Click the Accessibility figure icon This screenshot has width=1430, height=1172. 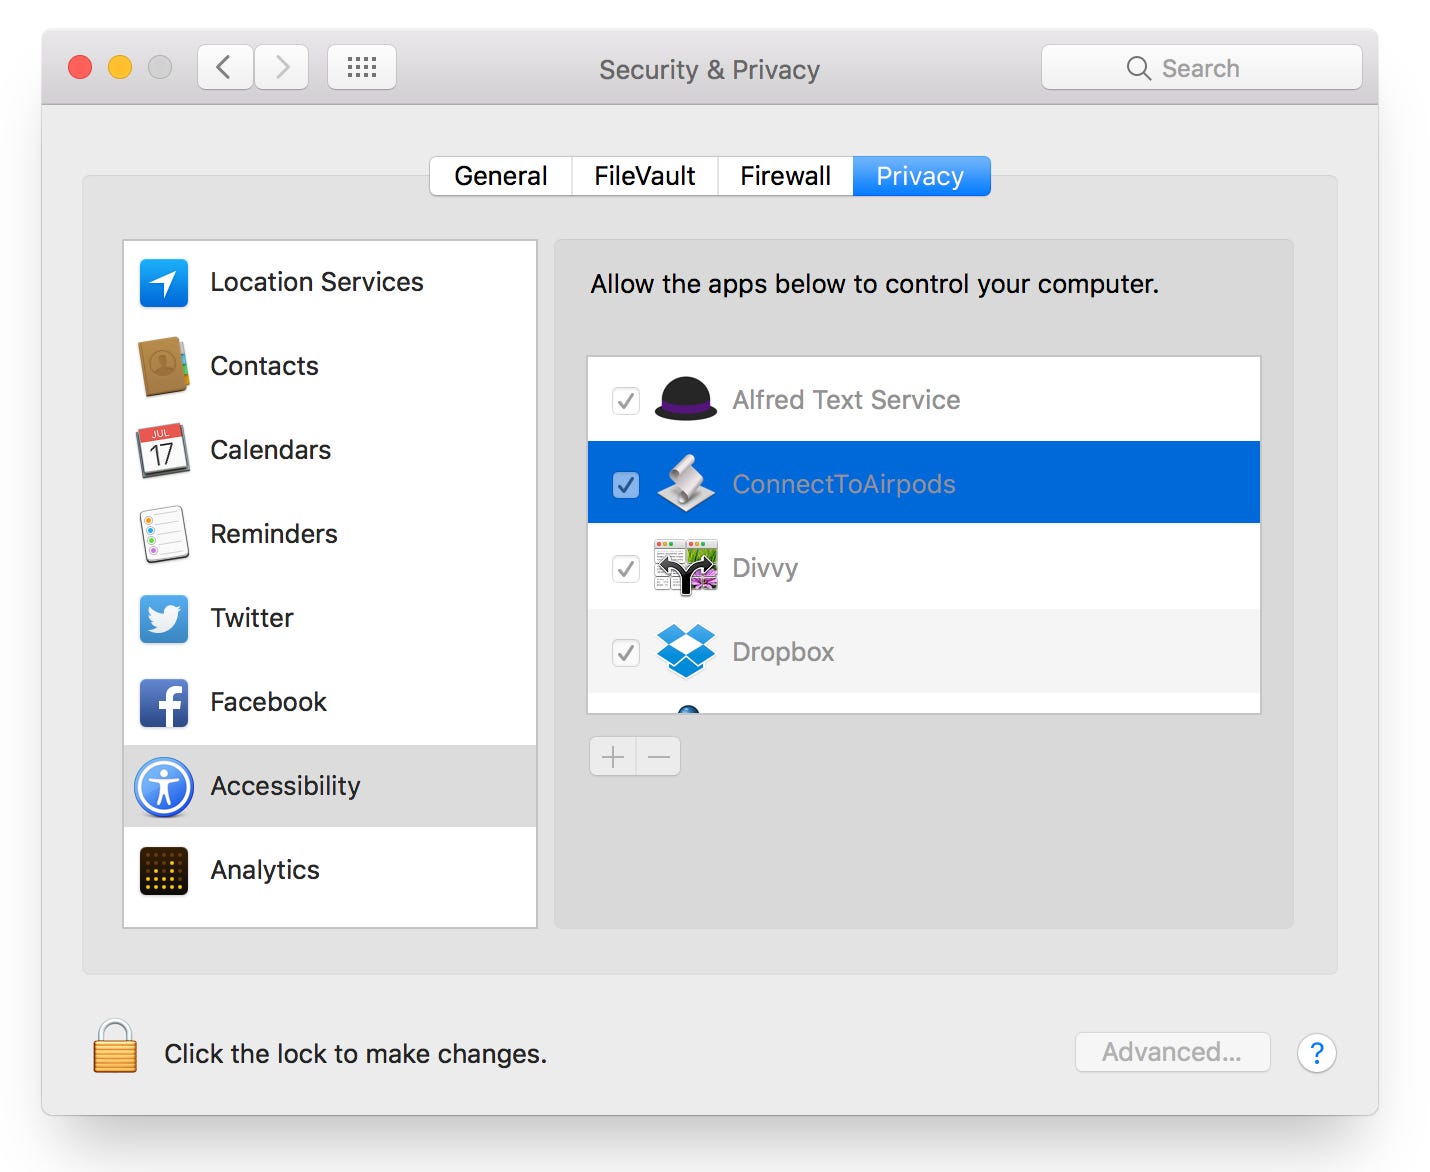point(164,787)
